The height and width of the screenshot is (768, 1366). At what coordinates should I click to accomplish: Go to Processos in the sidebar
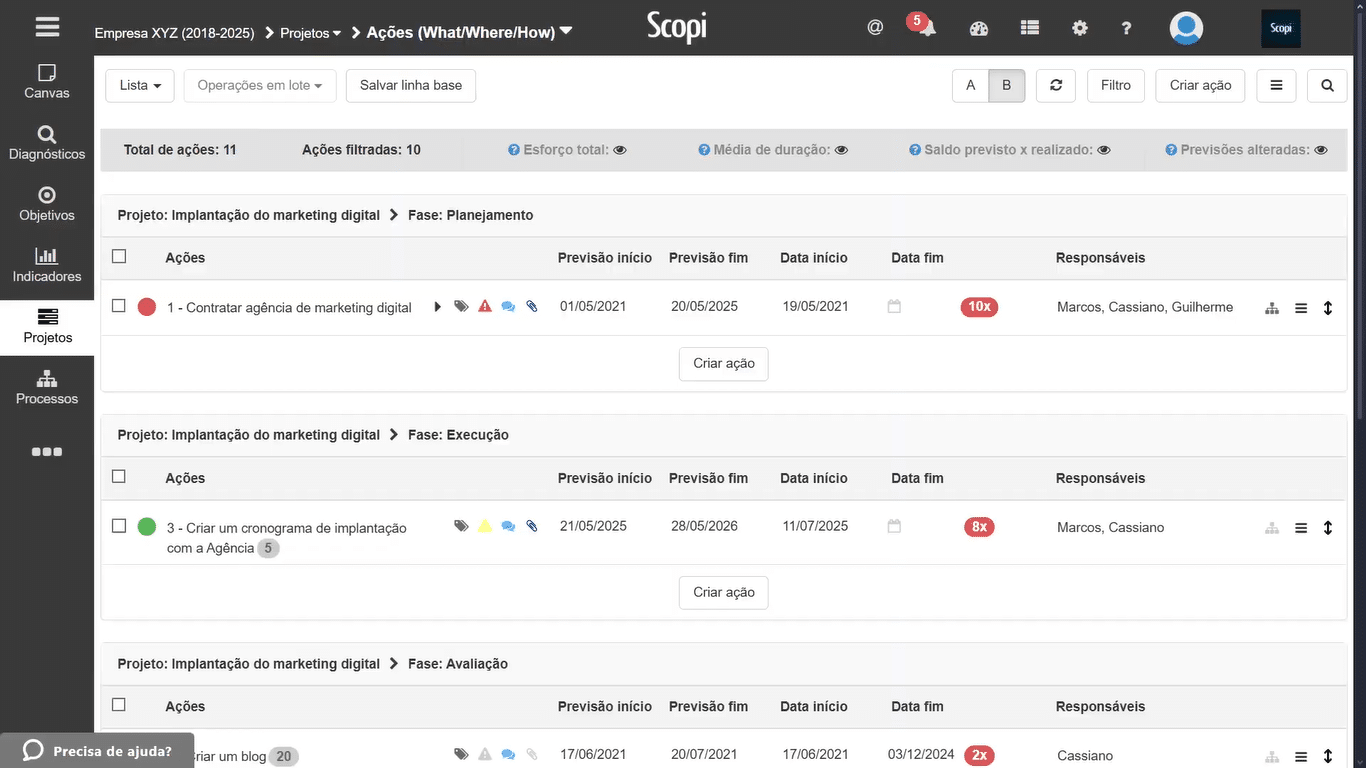pos(47,387)
